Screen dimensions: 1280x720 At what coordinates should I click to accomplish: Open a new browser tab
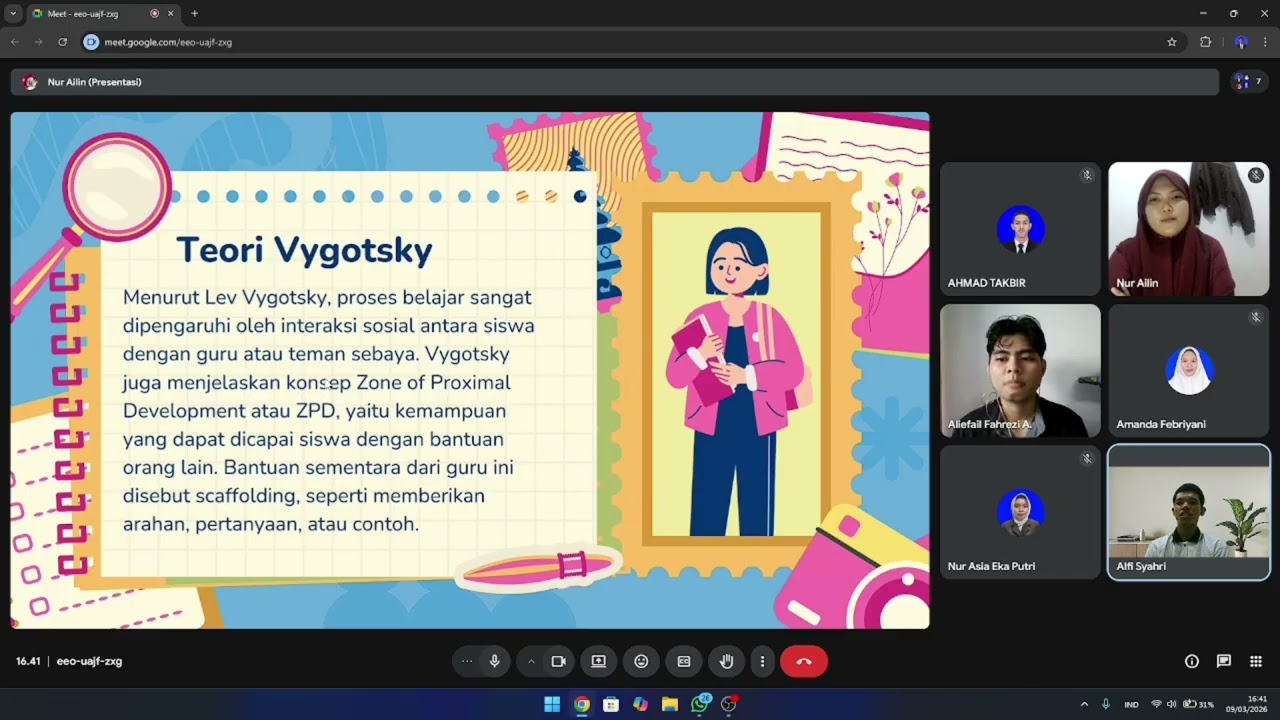194,14
